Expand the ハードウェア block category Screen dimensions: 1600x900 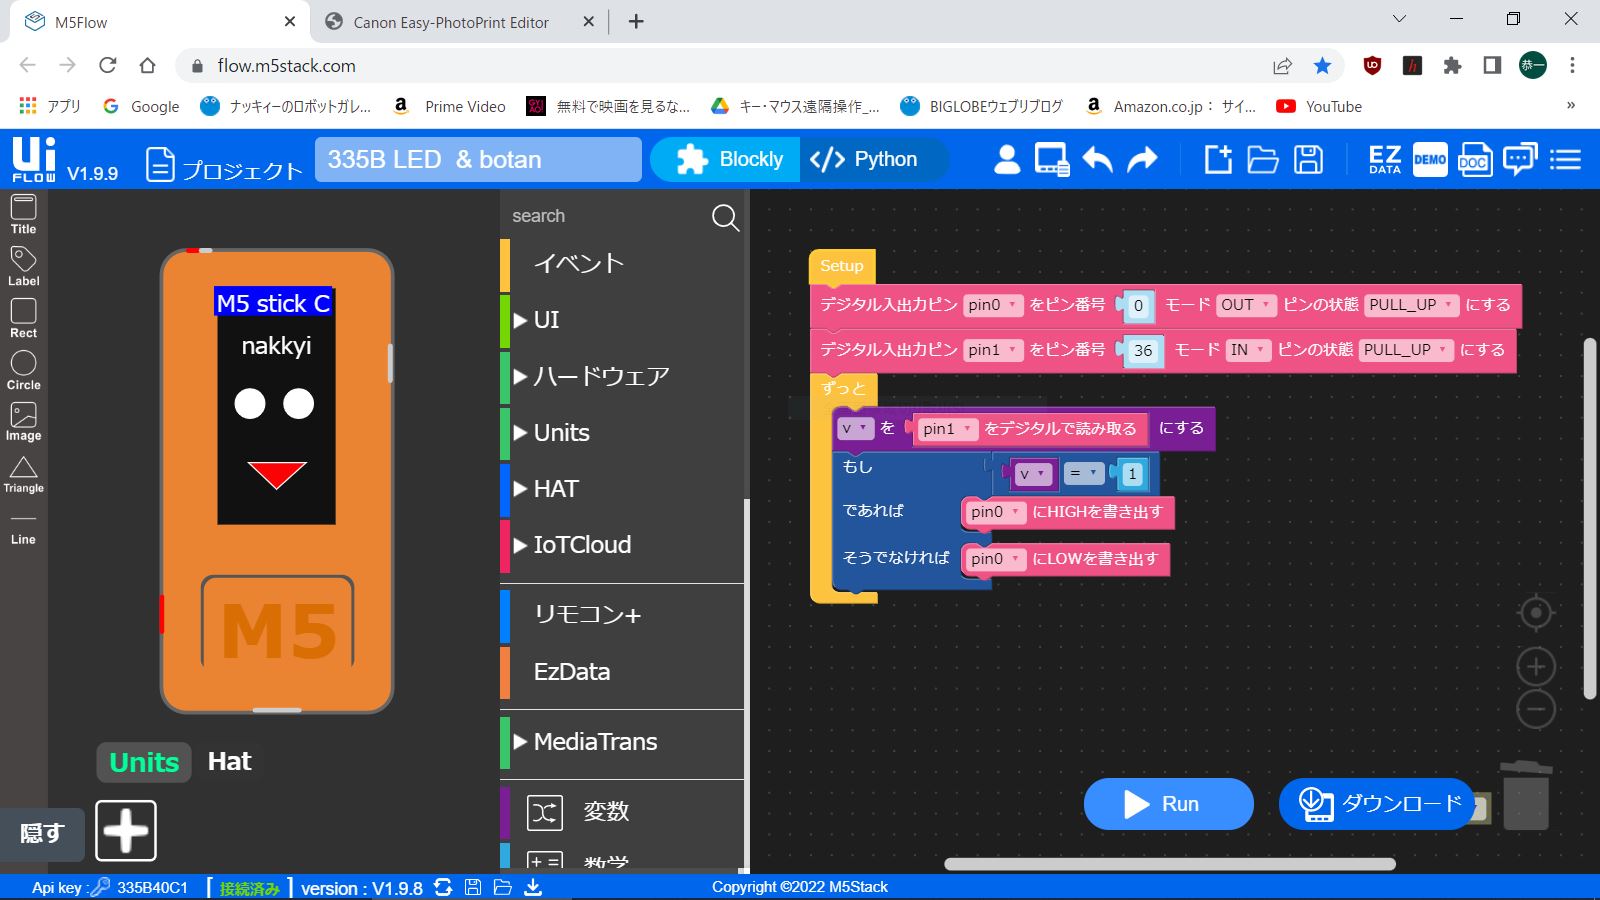pyautogui.click(x=600, y=377)
